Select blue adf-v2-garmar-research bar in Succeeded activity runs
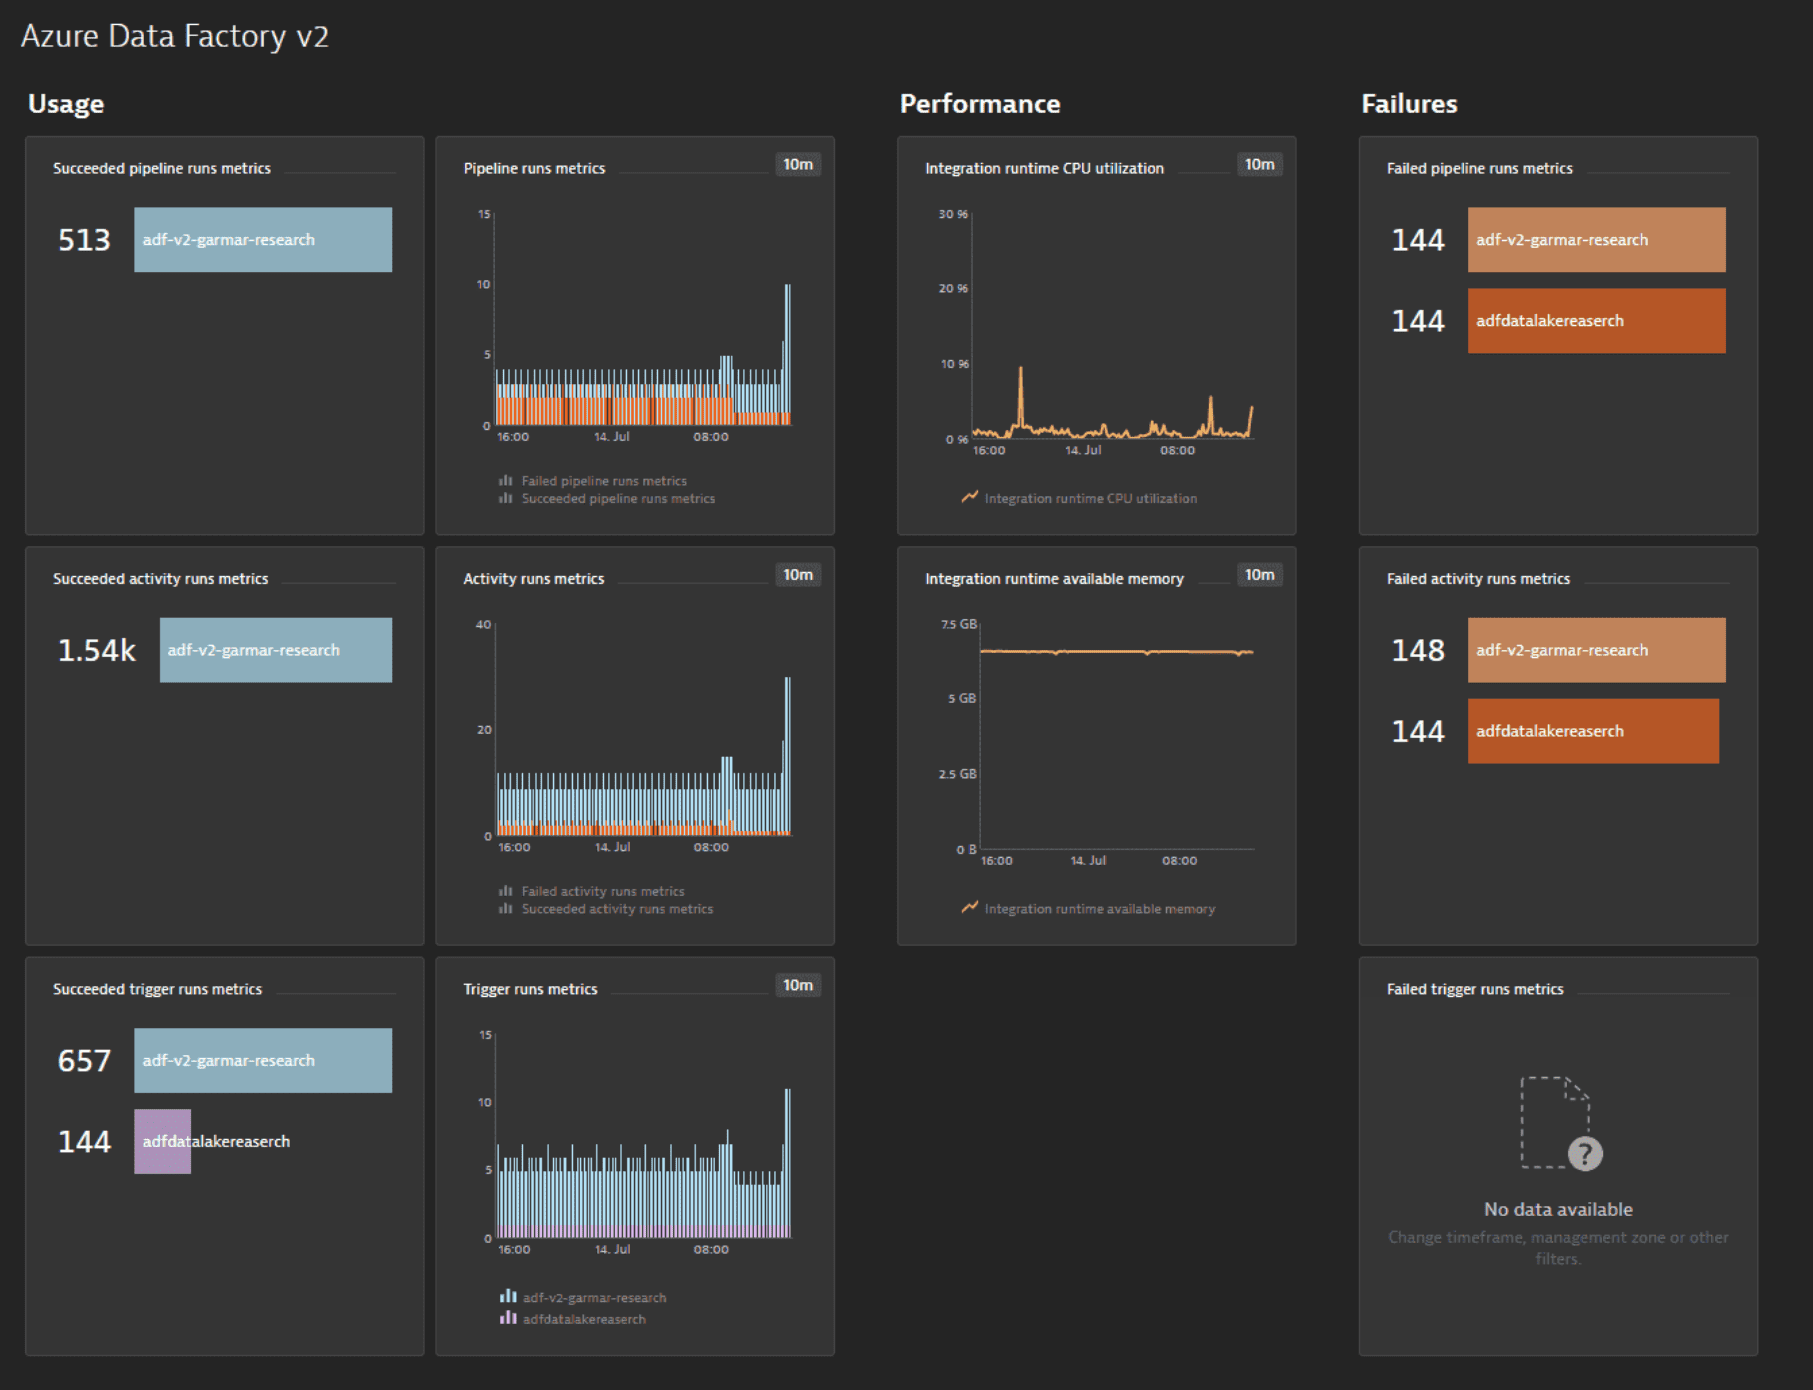The height and width of the screenshot is (1390, 1813). coord(276,650)
